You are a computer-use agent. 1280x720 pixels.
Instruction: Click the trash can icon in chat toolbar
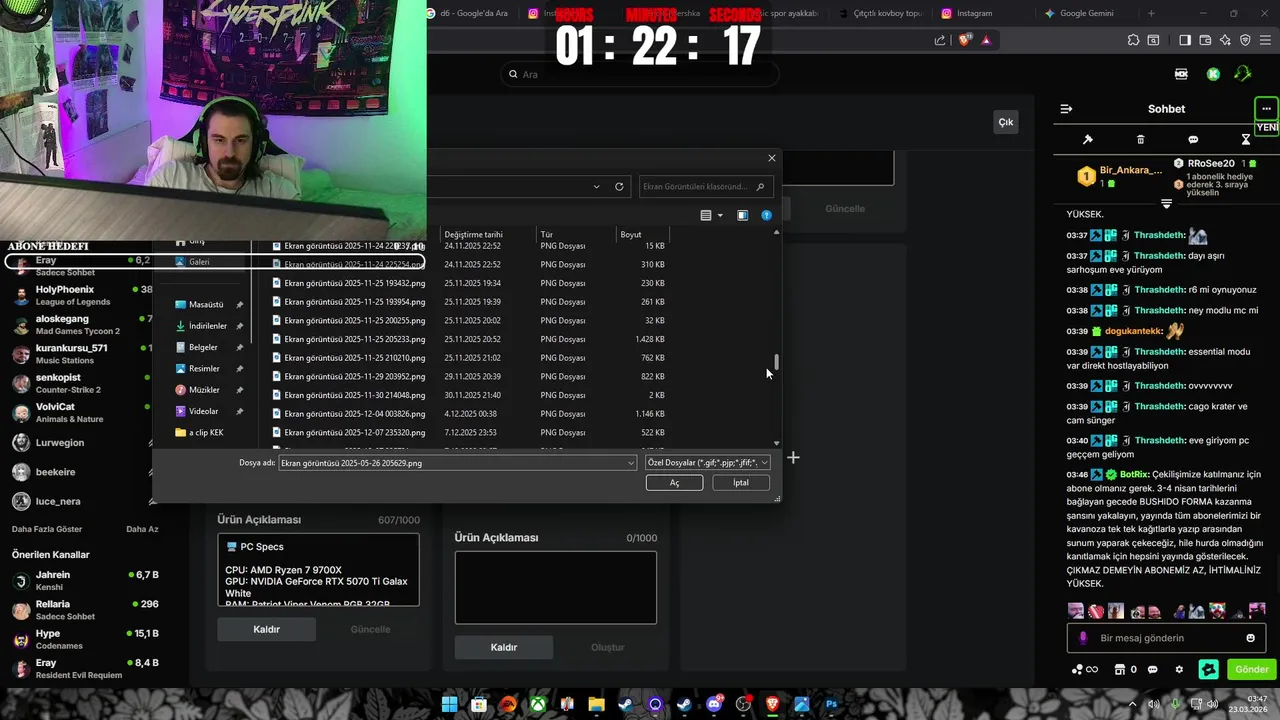click(1141, 140)
